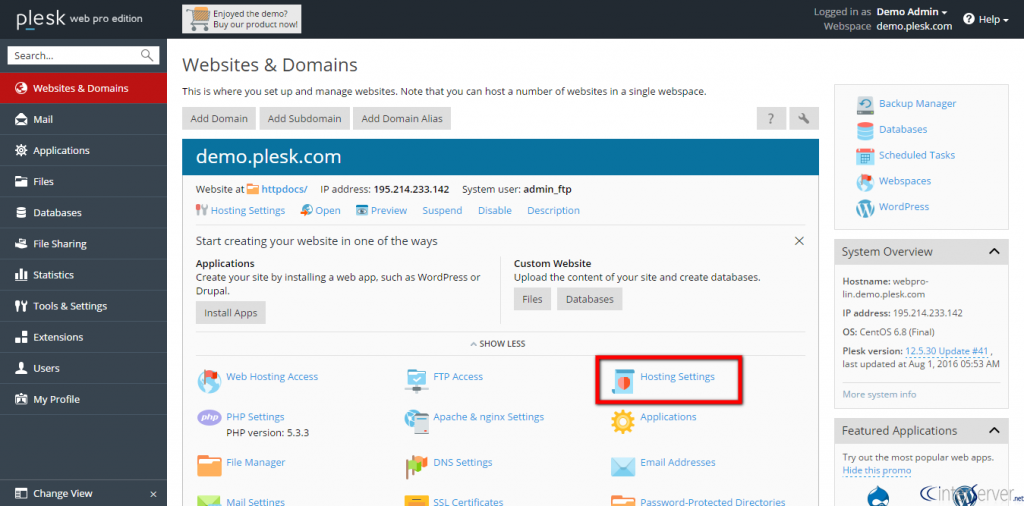The width and height of the screenshot is (1024, 506).
Task: Open Scheduled Tasks calendar icon
Action: [865, 156]
